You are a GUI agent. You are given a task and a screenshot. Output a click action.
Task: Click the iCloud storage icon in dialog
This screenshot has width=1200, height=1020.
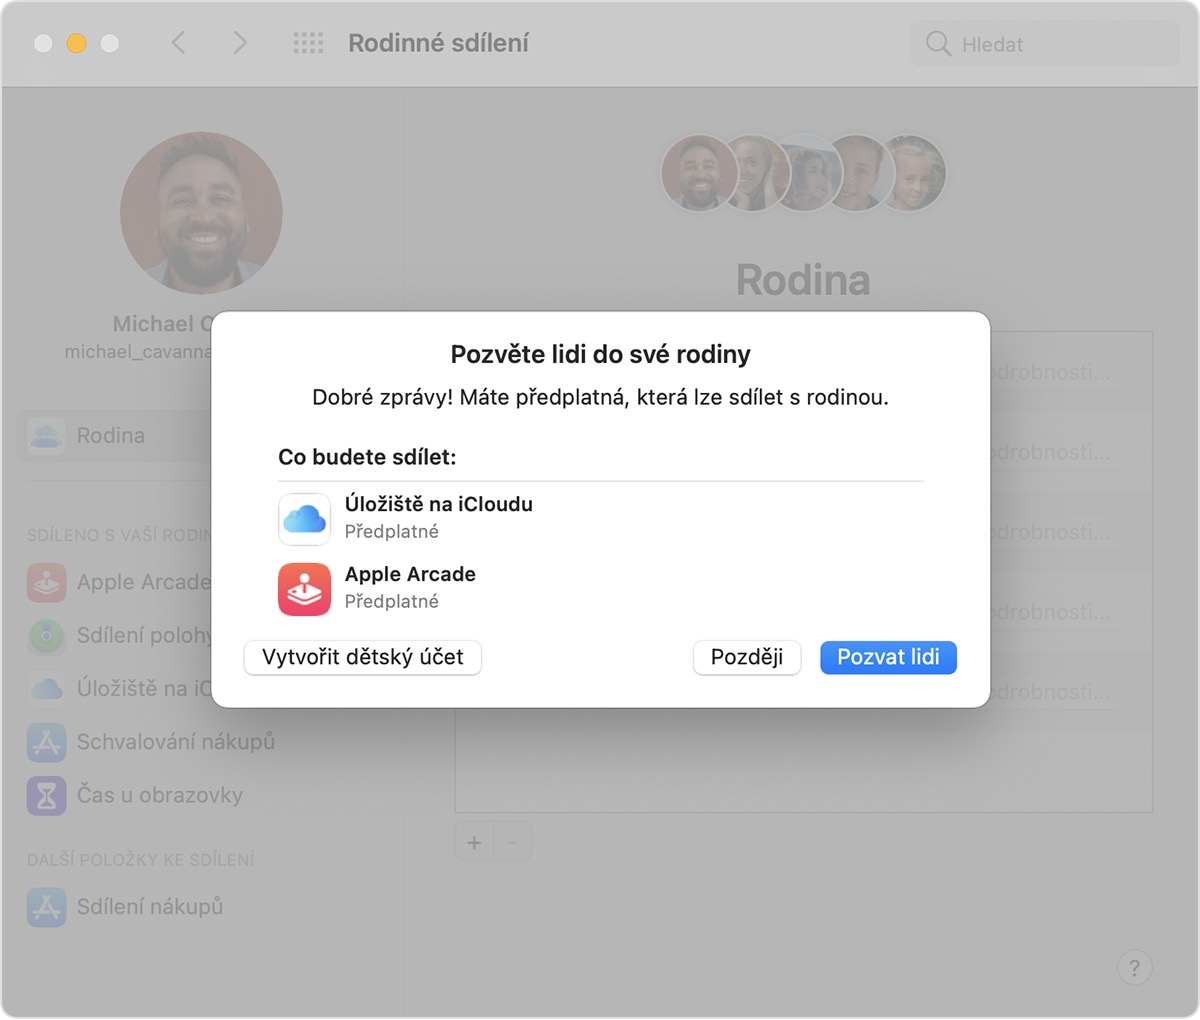(304, 518)
